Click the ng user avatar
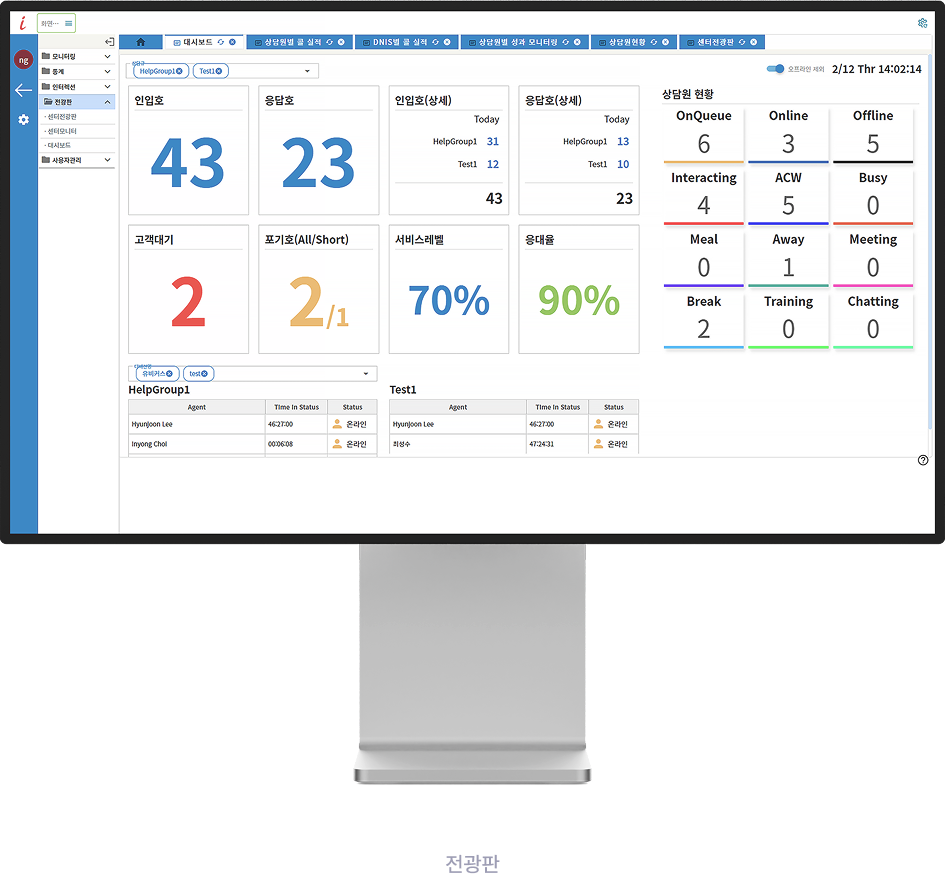 23,60
